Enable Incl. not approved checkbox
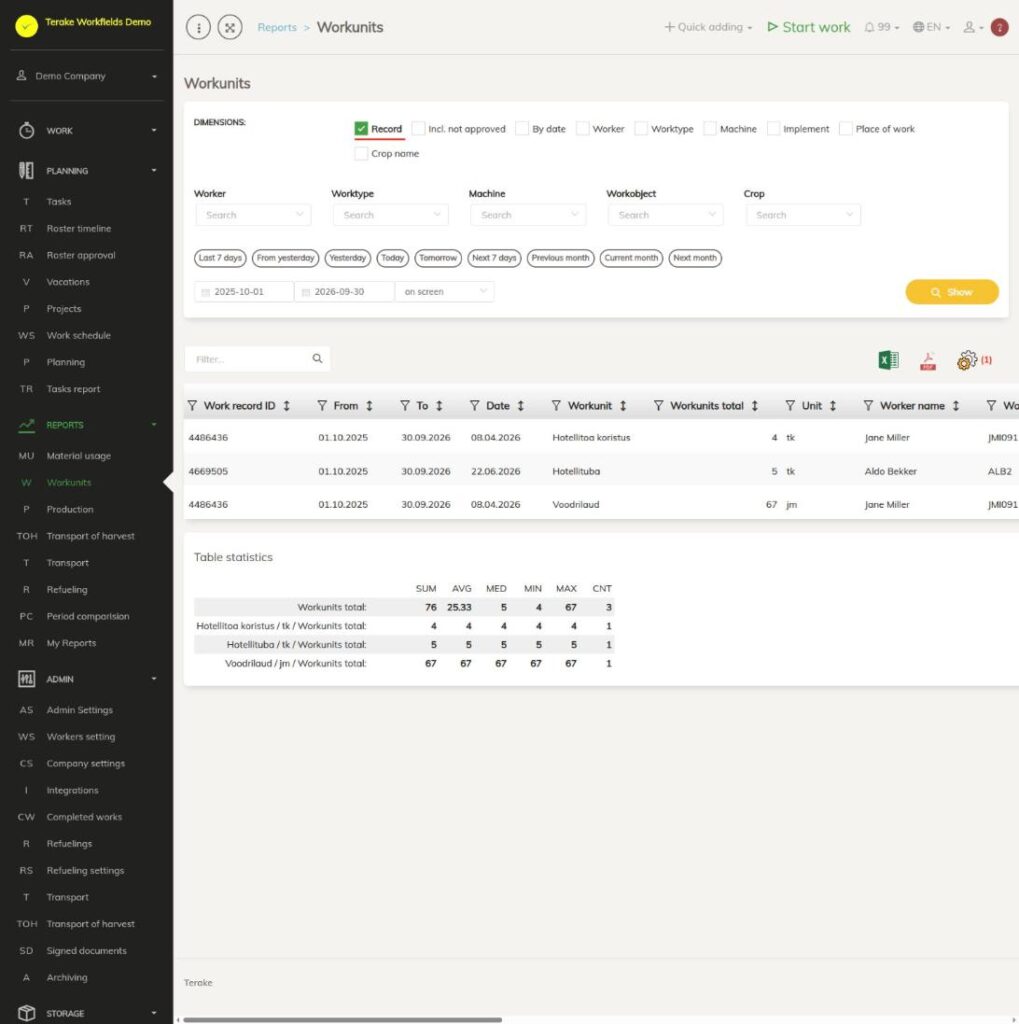This screenshot has width=1019, height=1024. click(x=419, y=129)
